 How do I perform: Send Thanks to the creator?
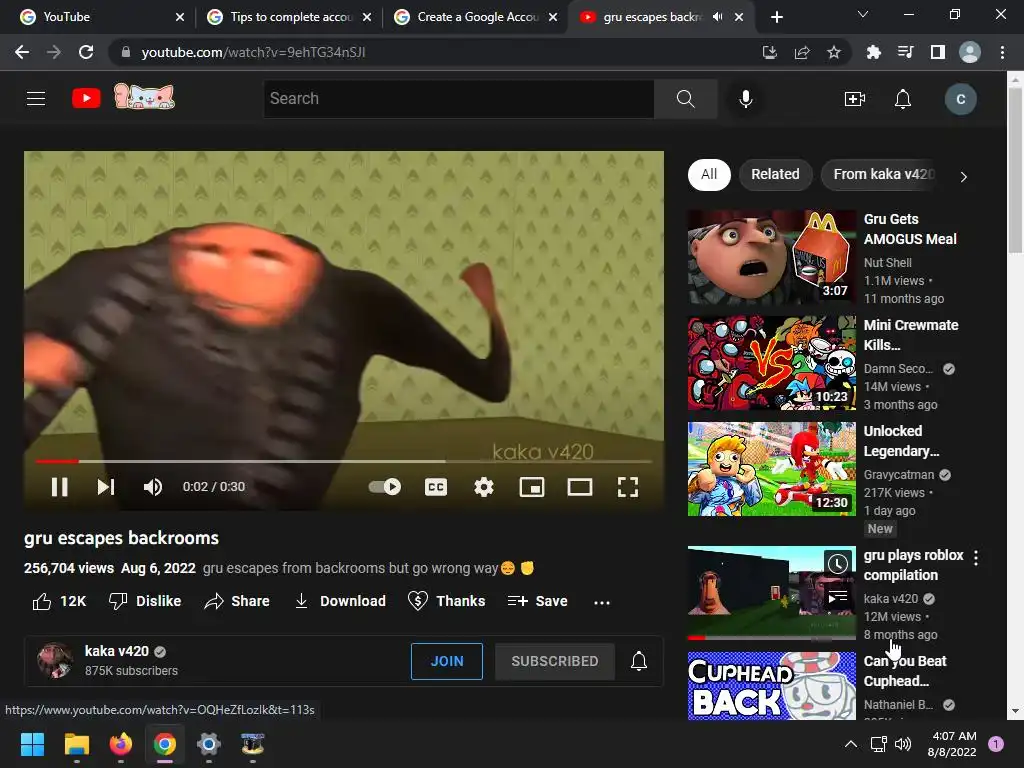(446, 601)
